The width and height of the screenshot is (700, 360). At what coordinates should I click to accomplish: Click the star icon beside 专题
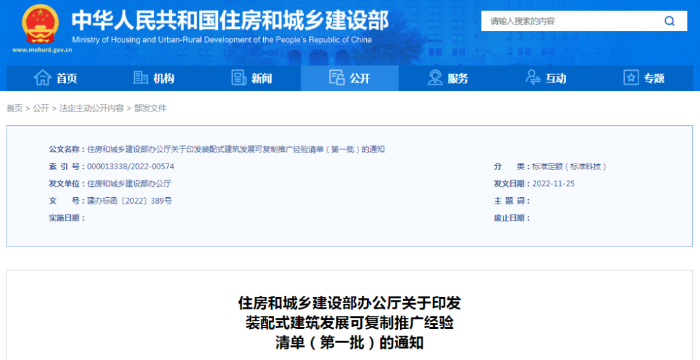coord(631,78)
